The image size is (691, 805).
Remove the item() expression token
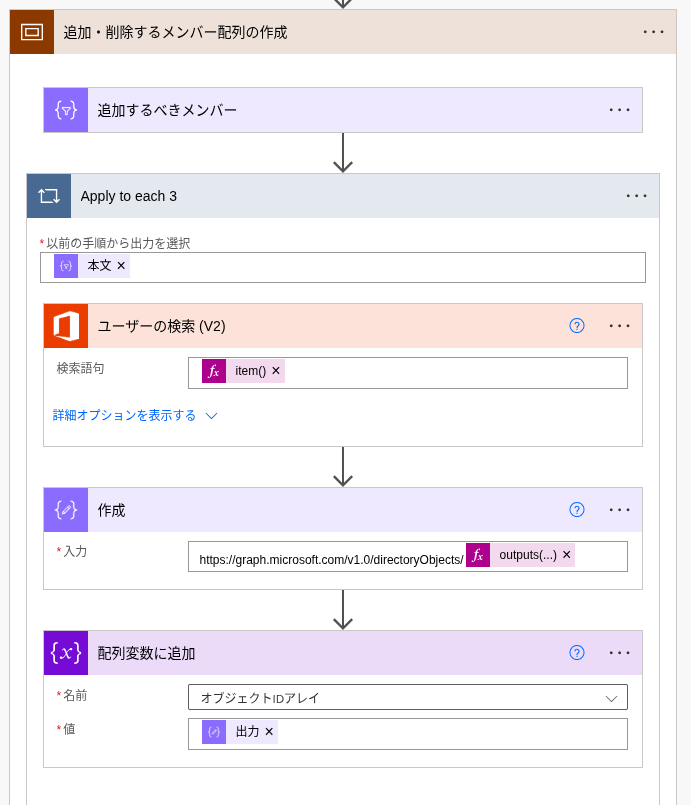tap(276, 371)
